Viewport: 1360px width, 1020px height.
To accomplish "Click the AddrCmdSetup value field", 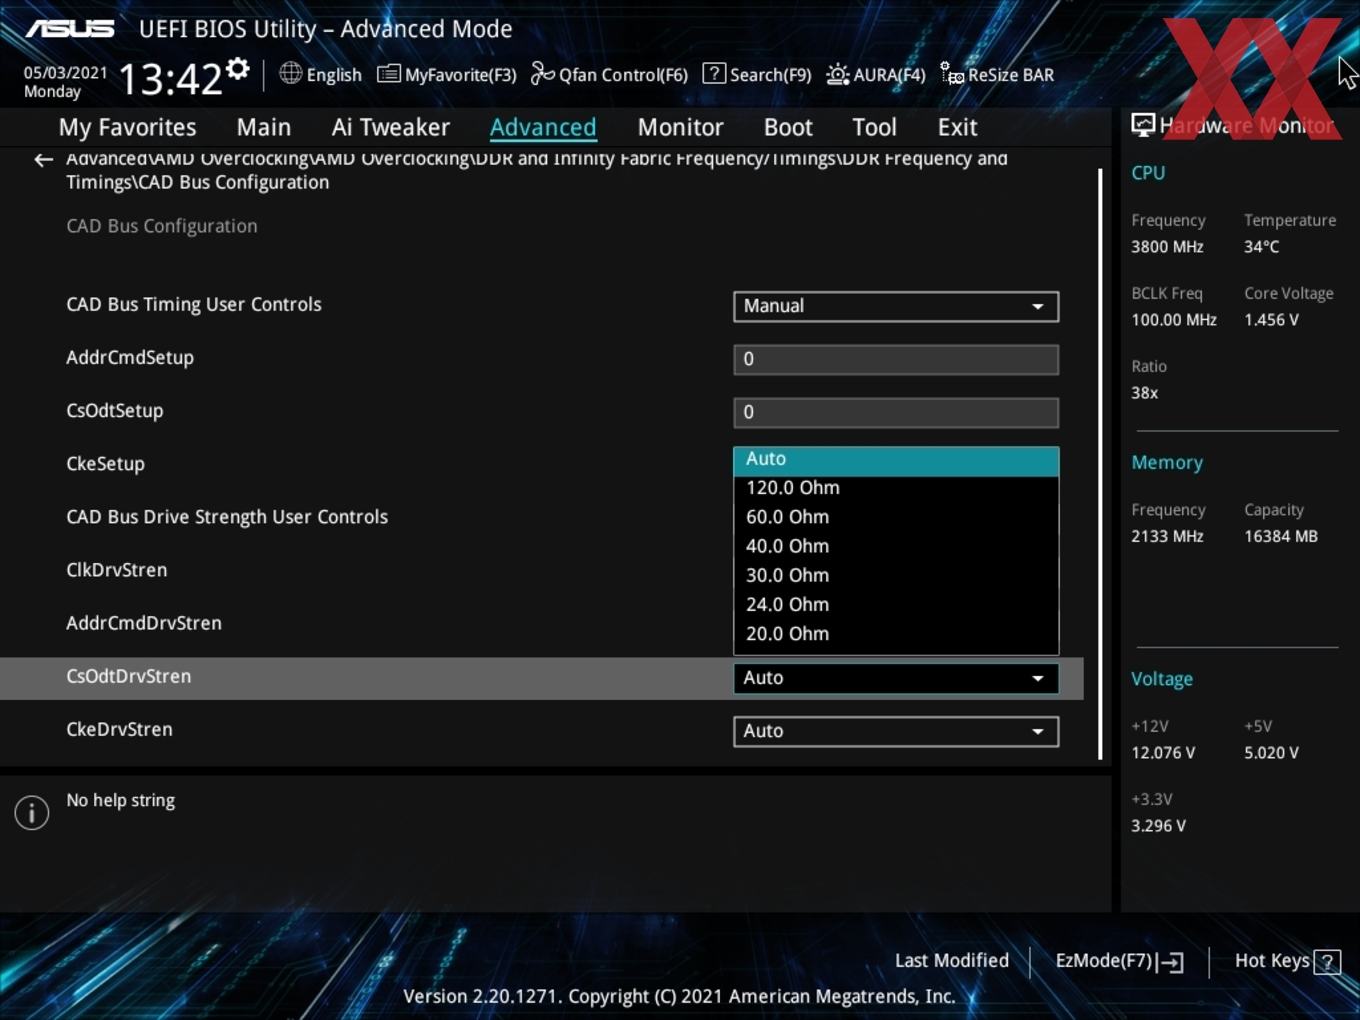I will click(896, 359).
